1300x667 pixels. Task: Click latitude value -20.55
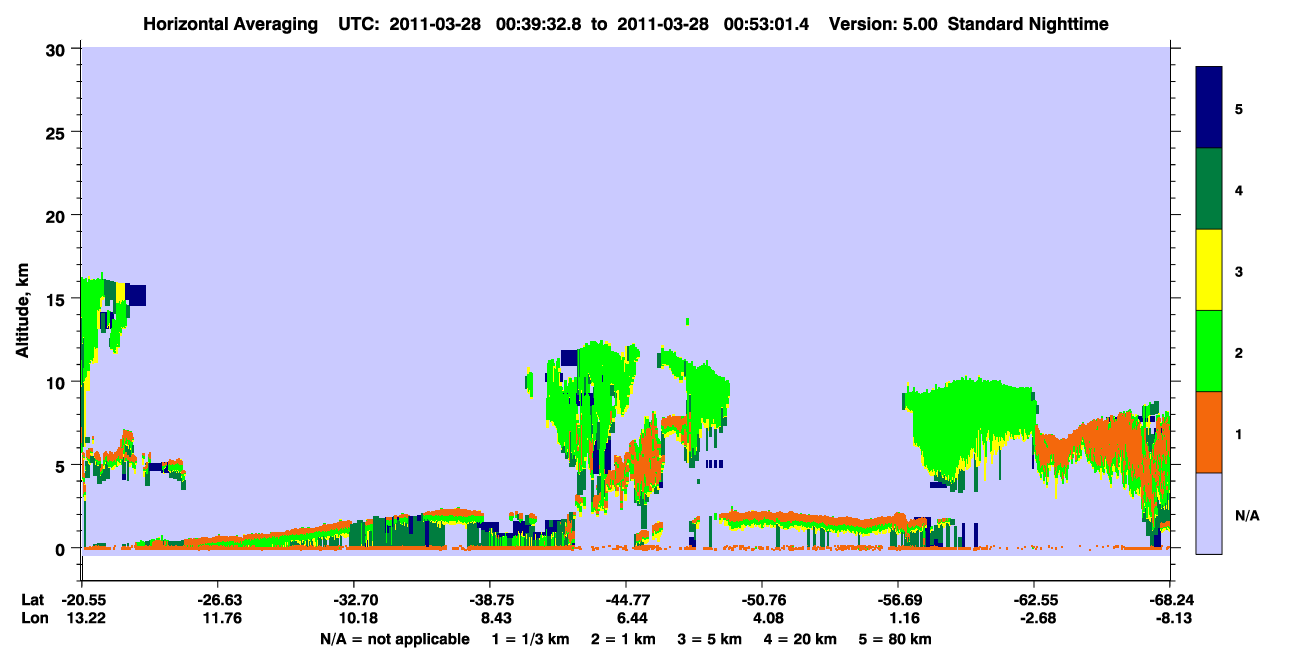pos(82,600)
